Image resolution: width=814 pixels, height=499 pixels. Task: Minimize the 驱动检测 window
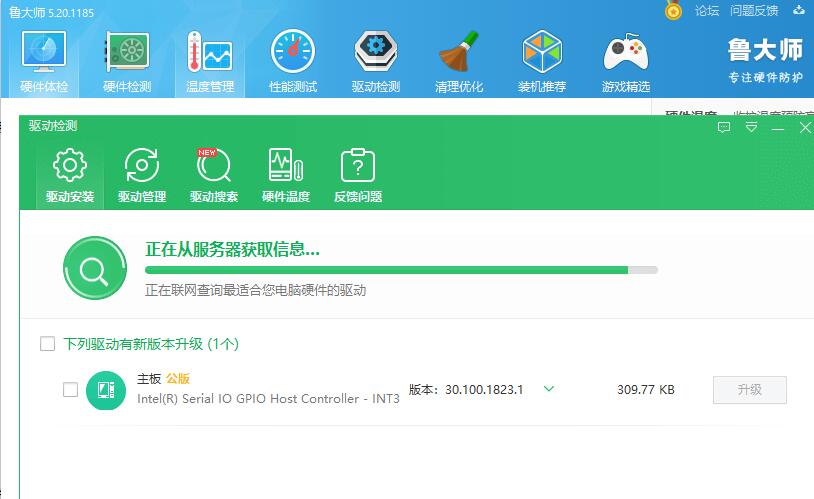point(778,128)
